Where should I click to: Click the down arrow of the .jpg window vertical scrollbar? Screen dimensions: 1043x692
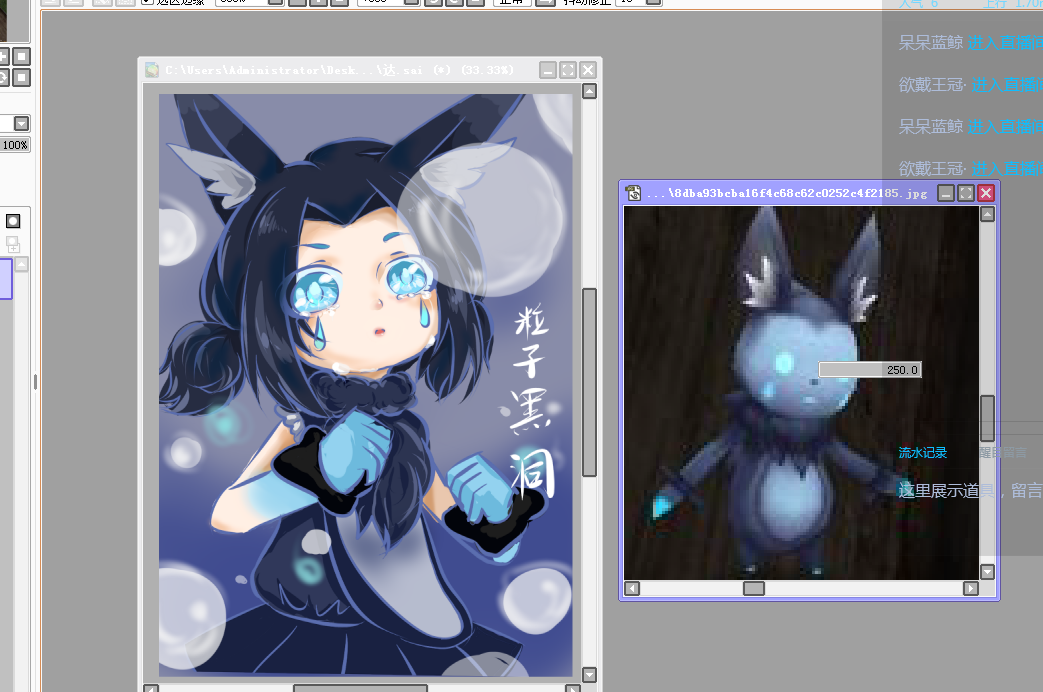pos(988,572)
